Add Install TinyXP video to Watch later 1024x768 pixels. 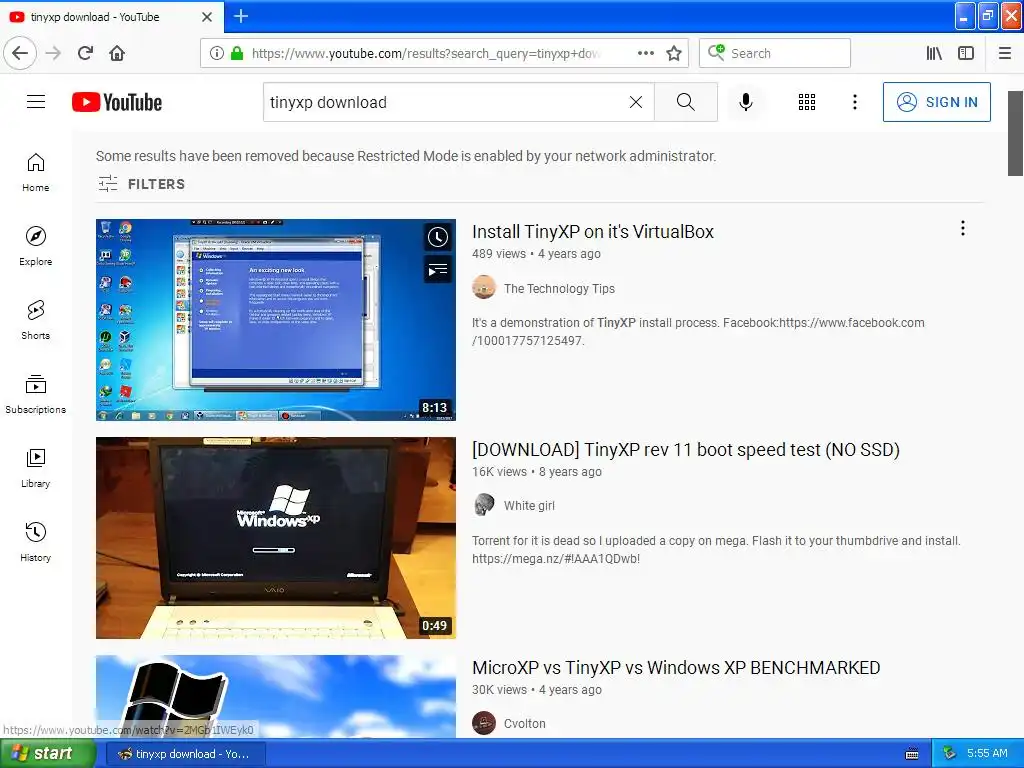[x=438, y=237]
